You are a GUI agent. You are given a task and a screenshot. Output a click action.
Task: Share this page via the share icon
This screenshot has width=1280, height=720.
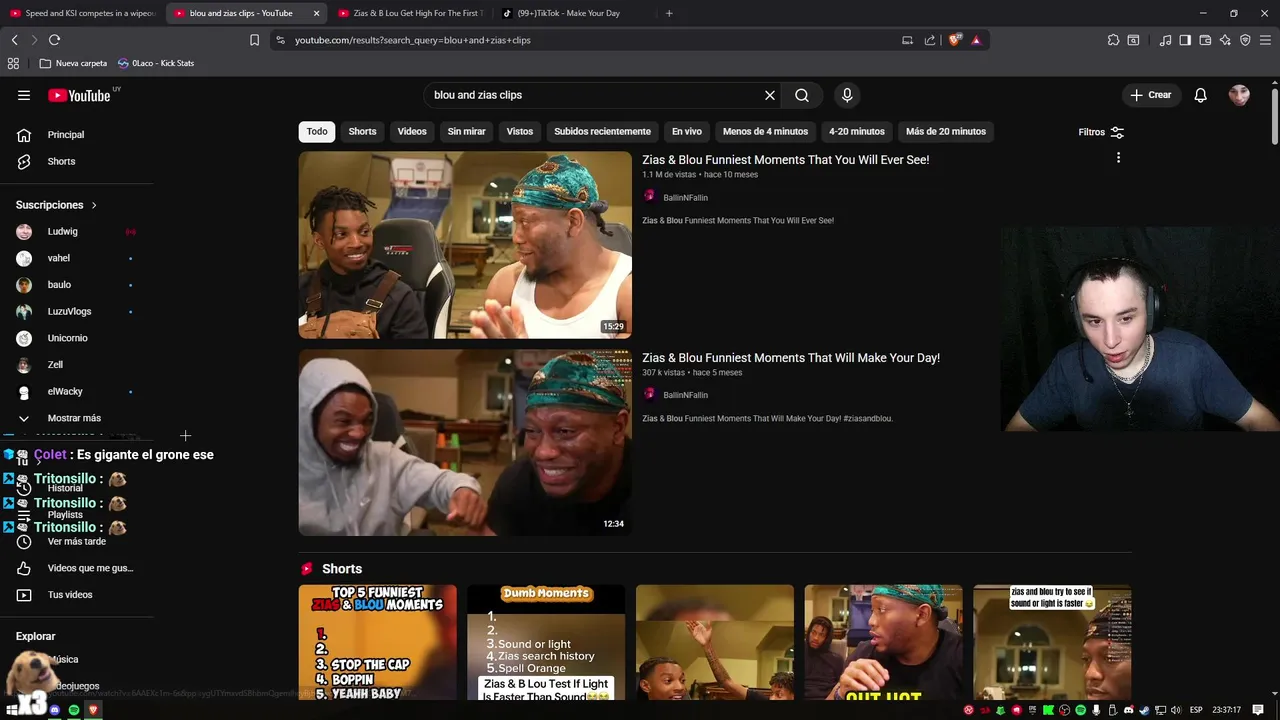click(930, 40)
